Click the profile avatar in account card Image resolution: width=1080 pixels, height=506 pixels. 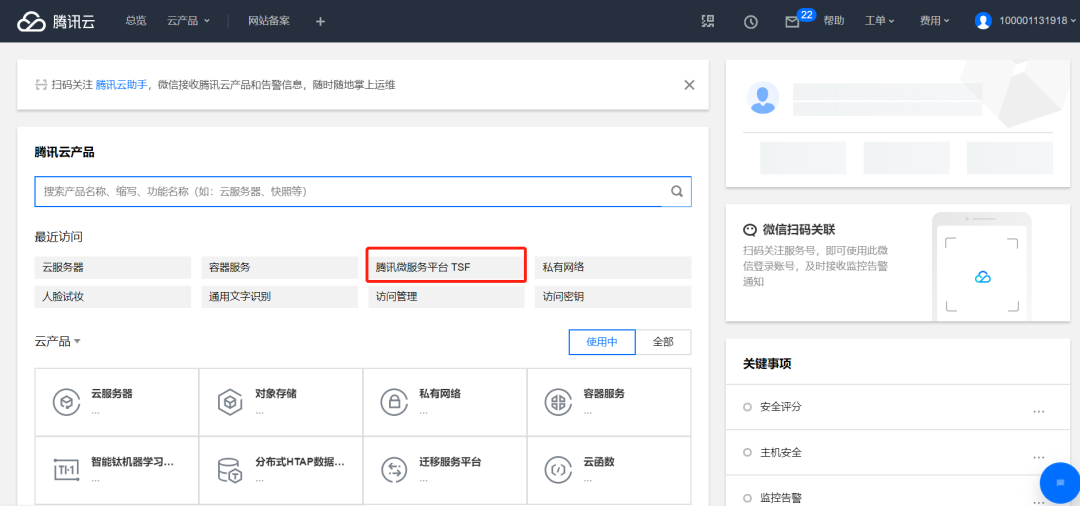click(x=763, y=98)
